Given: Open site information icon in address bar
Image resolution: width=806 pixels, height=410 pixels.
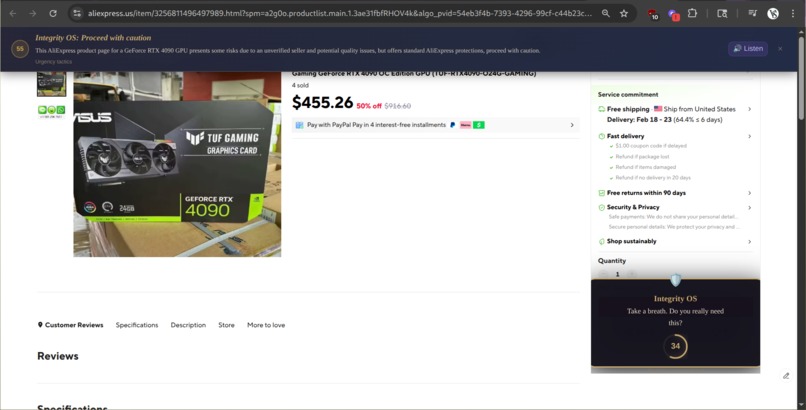Looking at the screenshot, I should click(x=77, y=13).
